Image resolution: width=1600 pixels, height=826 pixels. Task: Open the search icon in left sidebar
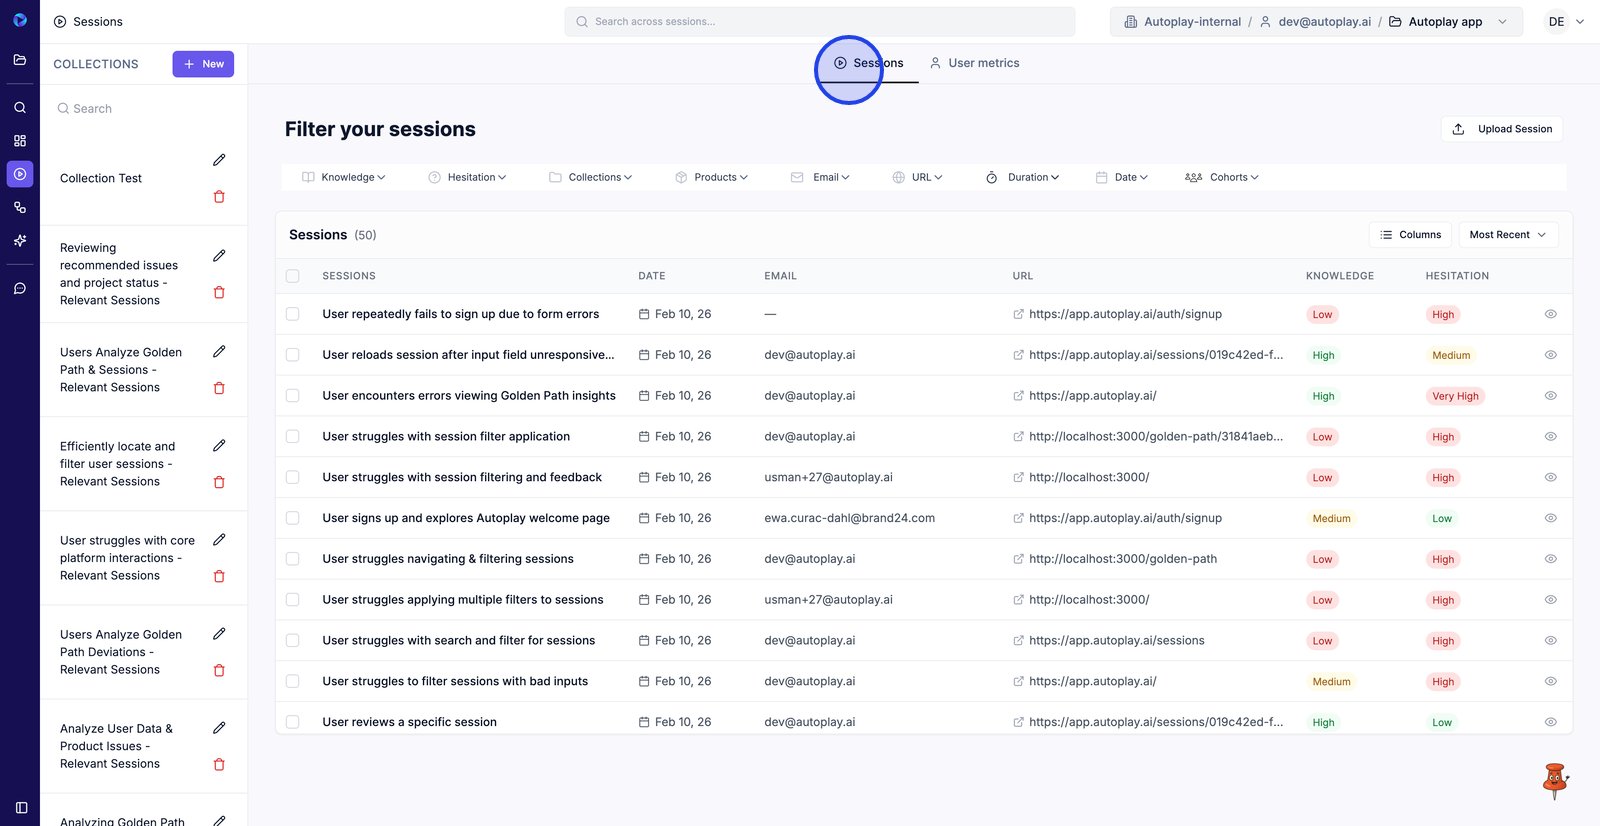click(20, 107)
